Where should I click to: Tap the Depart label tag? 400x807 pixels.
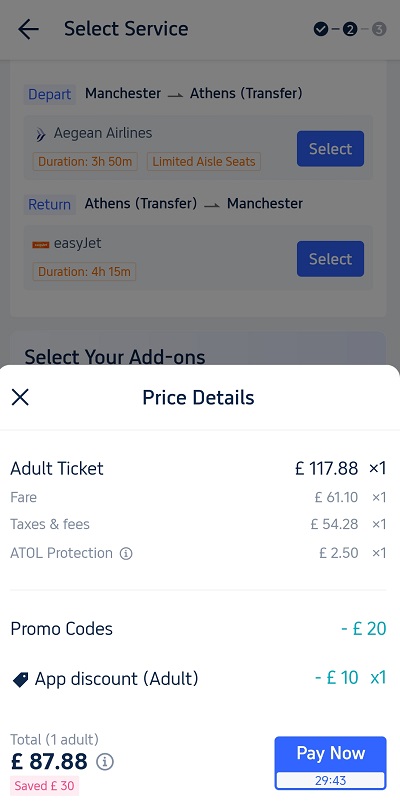pyautogui.click(x=49, y=95)
